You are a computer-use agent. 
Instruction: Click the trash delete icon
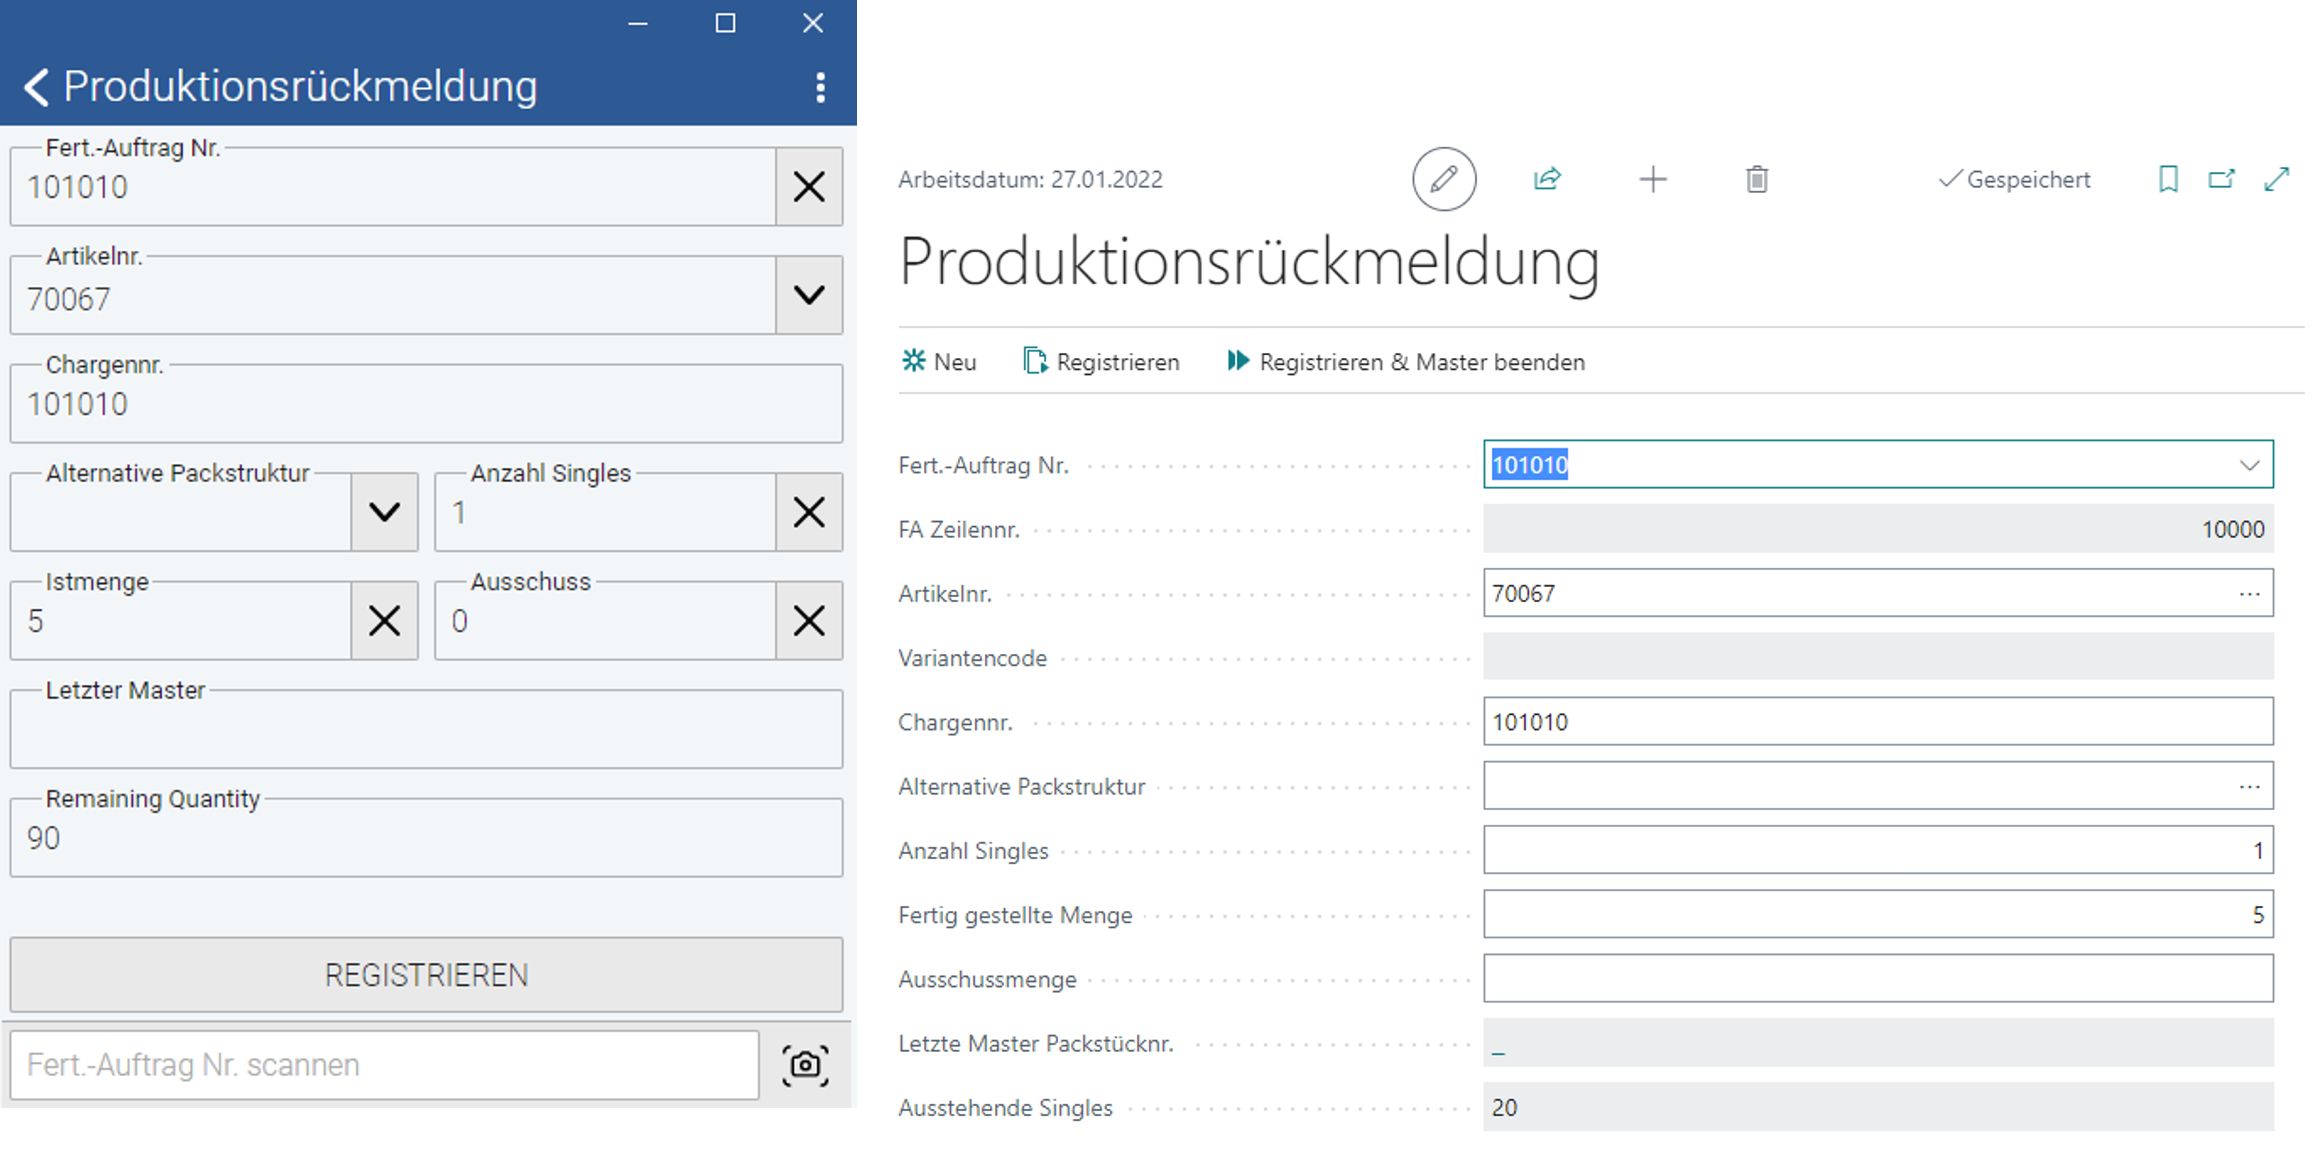pyautogui.click(x=1757, y=179)
